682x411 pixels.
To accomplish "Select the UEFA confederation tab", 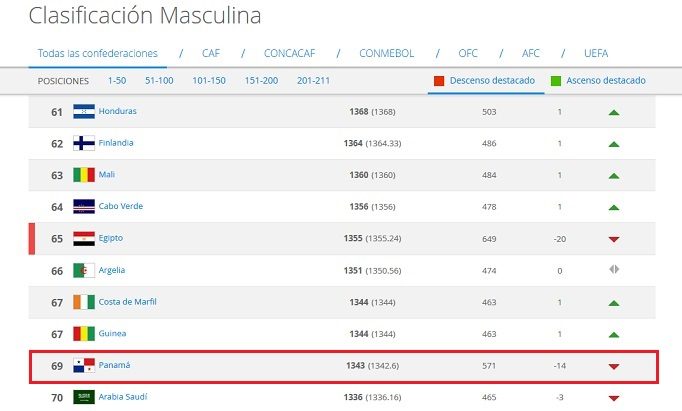I will (596, 53).
